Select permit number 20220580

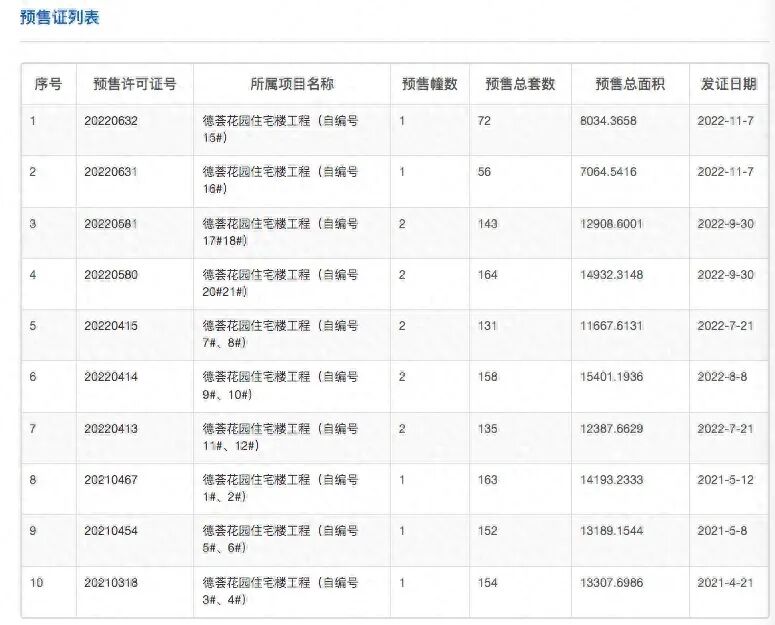pyautogui.click(x=111, y=275)
